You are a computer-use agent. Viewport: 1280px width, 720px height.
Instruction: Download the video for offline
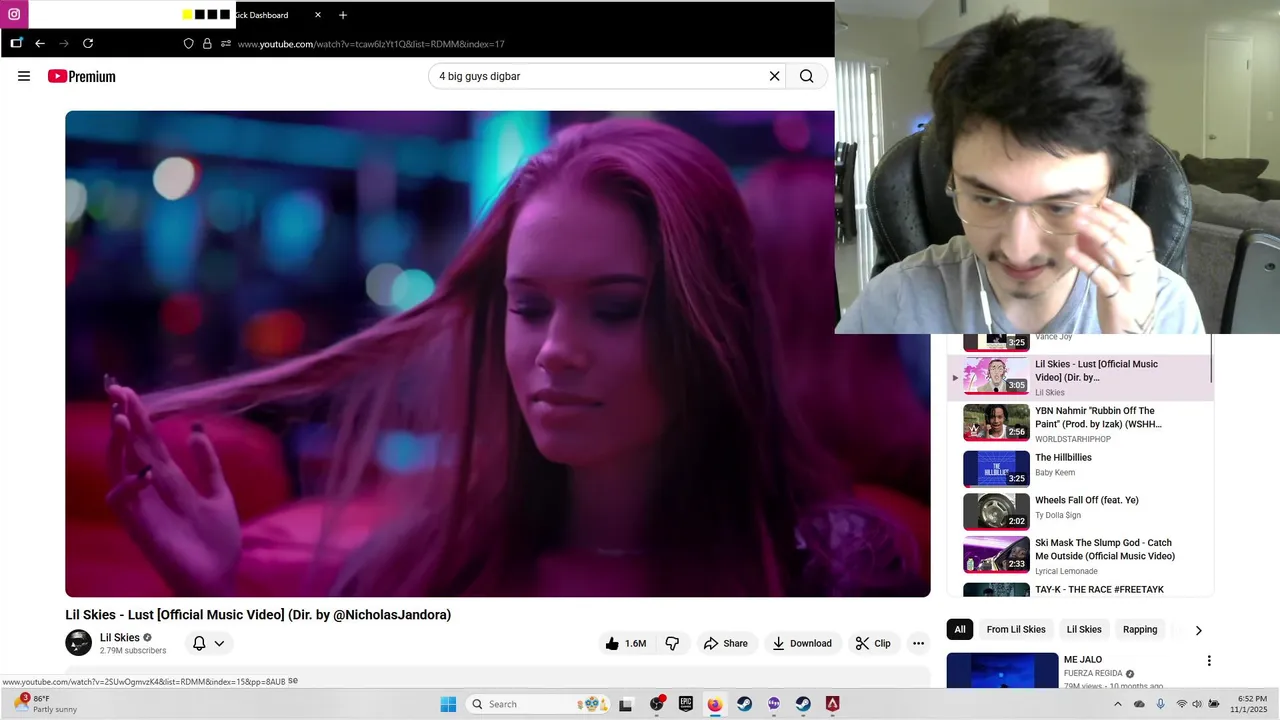[802, 643]
